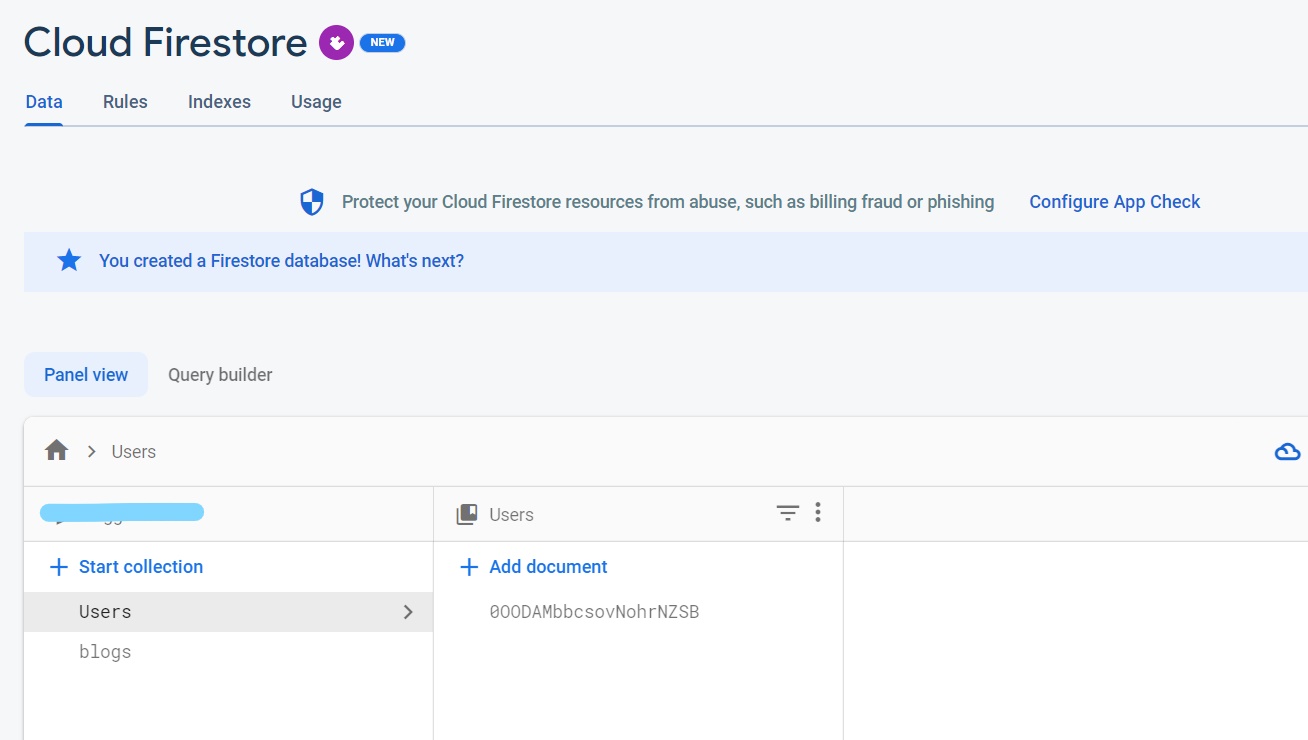Image resolution: width=1308 pixels, height=740 pixels.
Task: Click the blue star icon in the banner
Action: pos(69,261)
